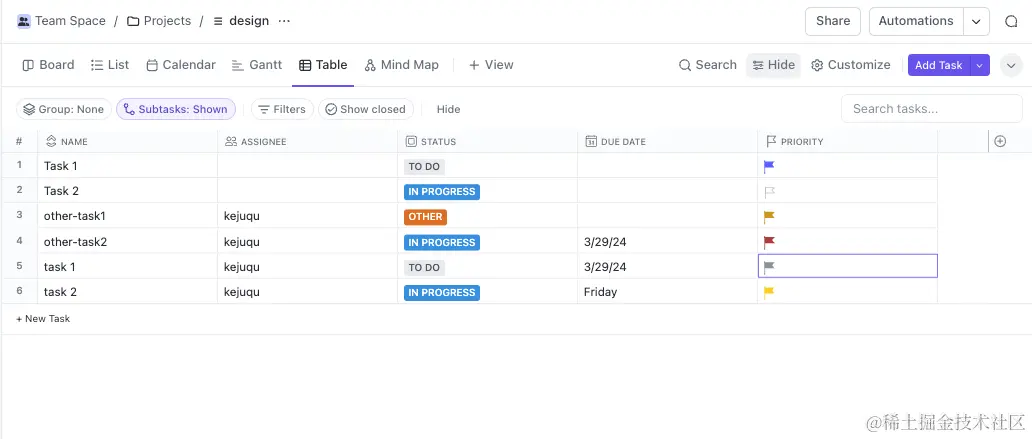Click the Projects folder icon in breadcrumb
Viewport: 1032px width, 439px height.
point(133,21)
